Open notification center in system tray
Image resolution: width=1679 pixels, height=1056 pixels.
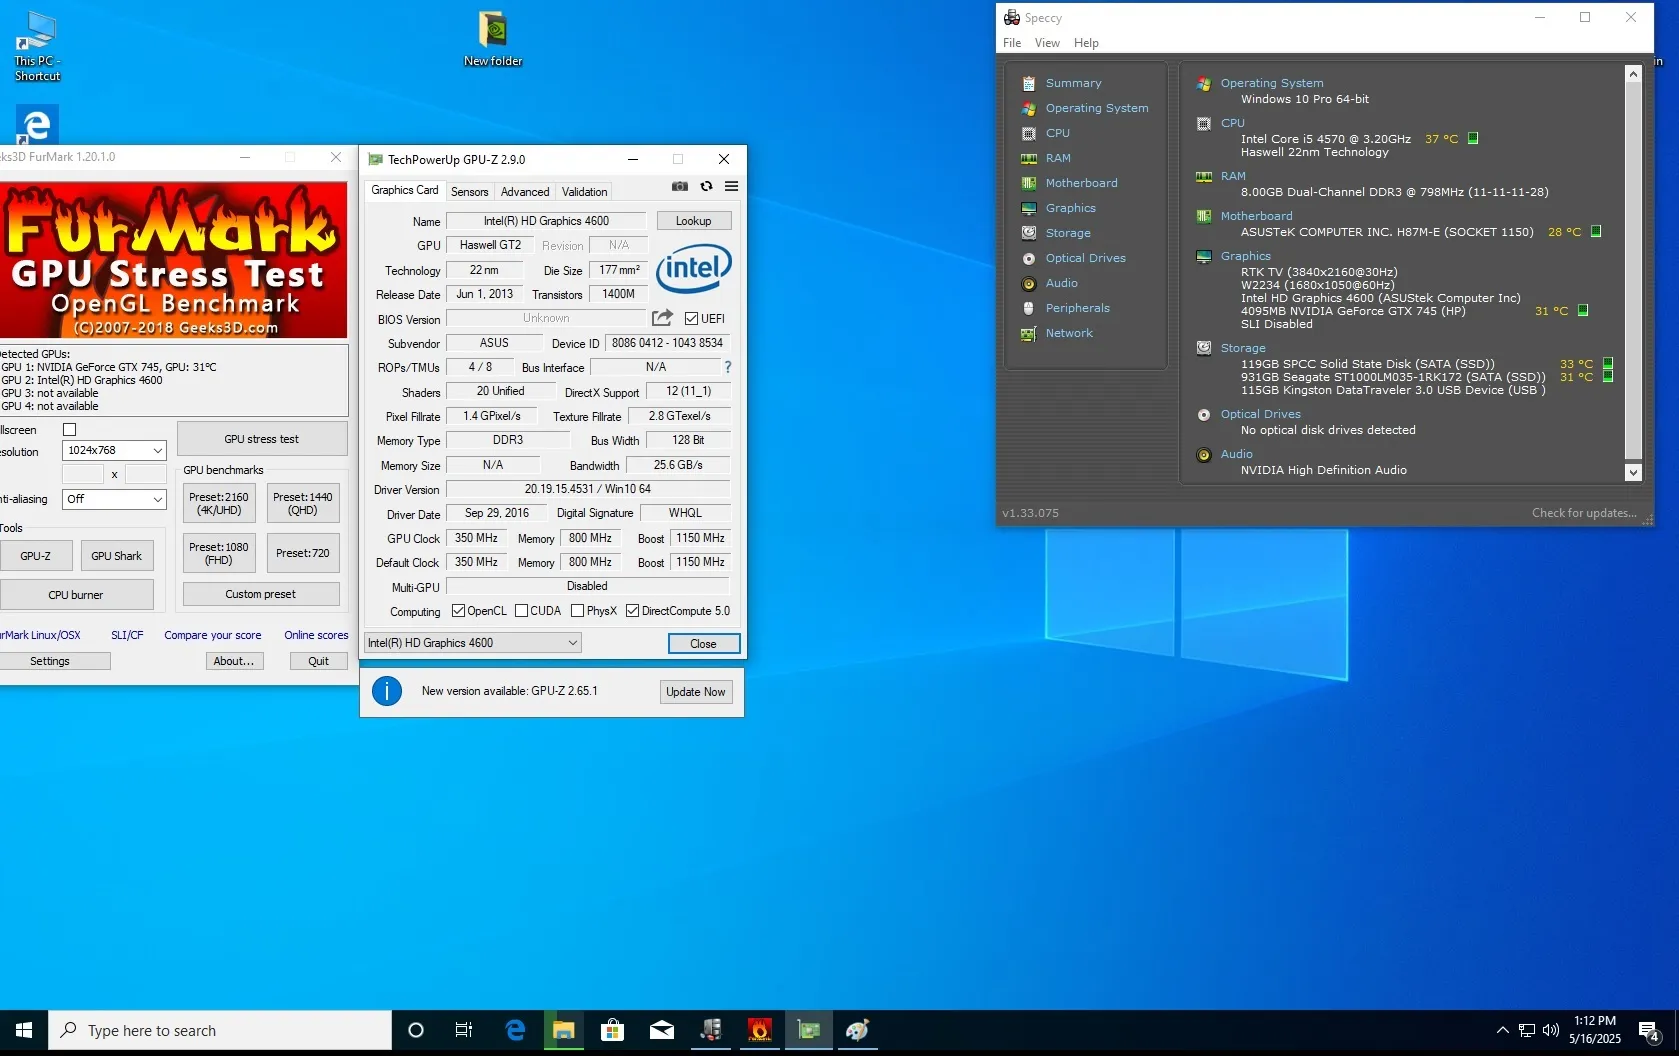coord(1650,1031)
